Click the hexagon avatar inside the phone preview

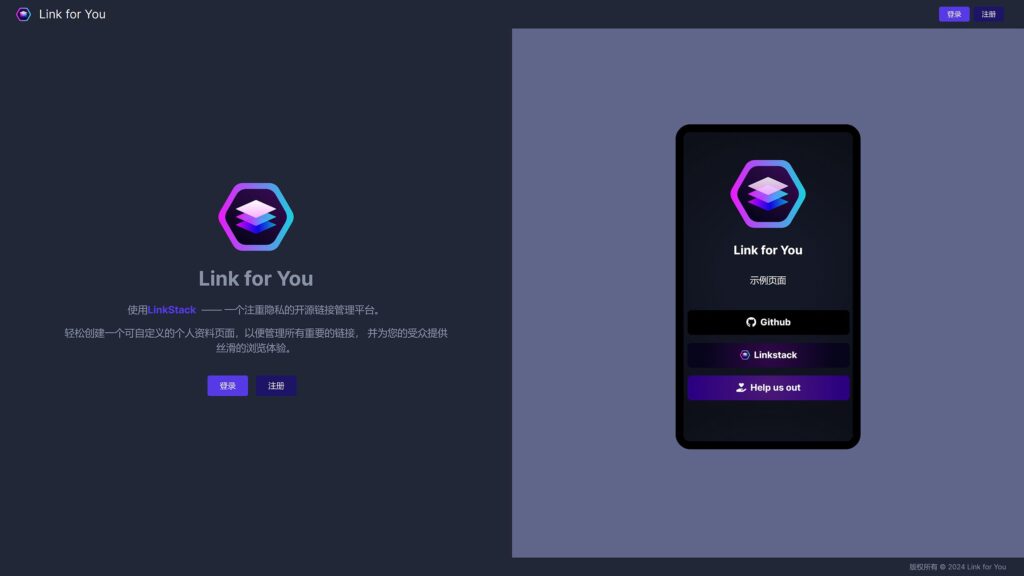click(768, 194)
